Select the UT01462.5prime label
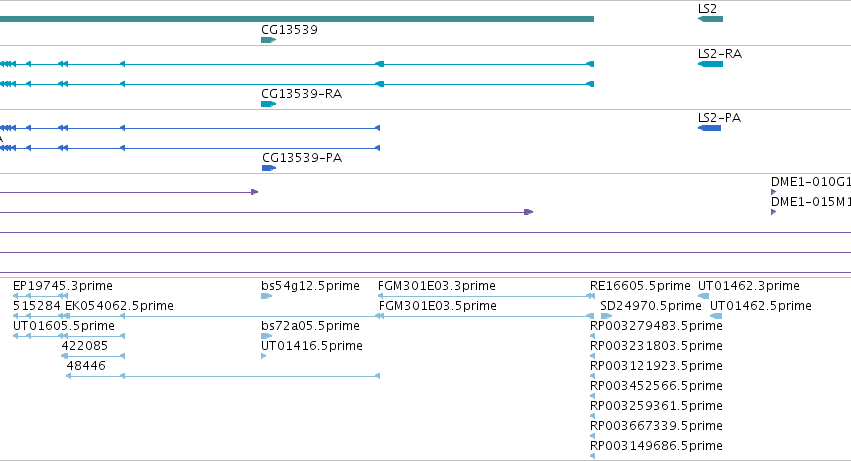Viewport: 851px width, 461px height. tap(761, 306)
